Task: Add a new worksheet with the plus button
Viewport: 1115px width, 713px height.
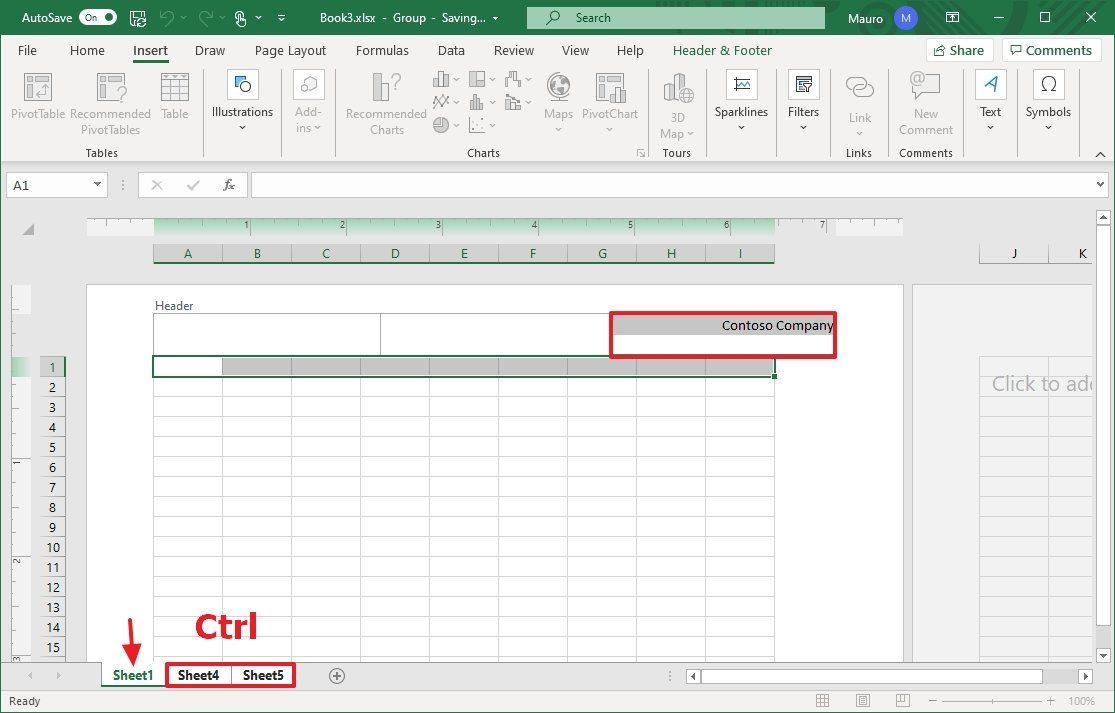Action: tap(336, 676)
